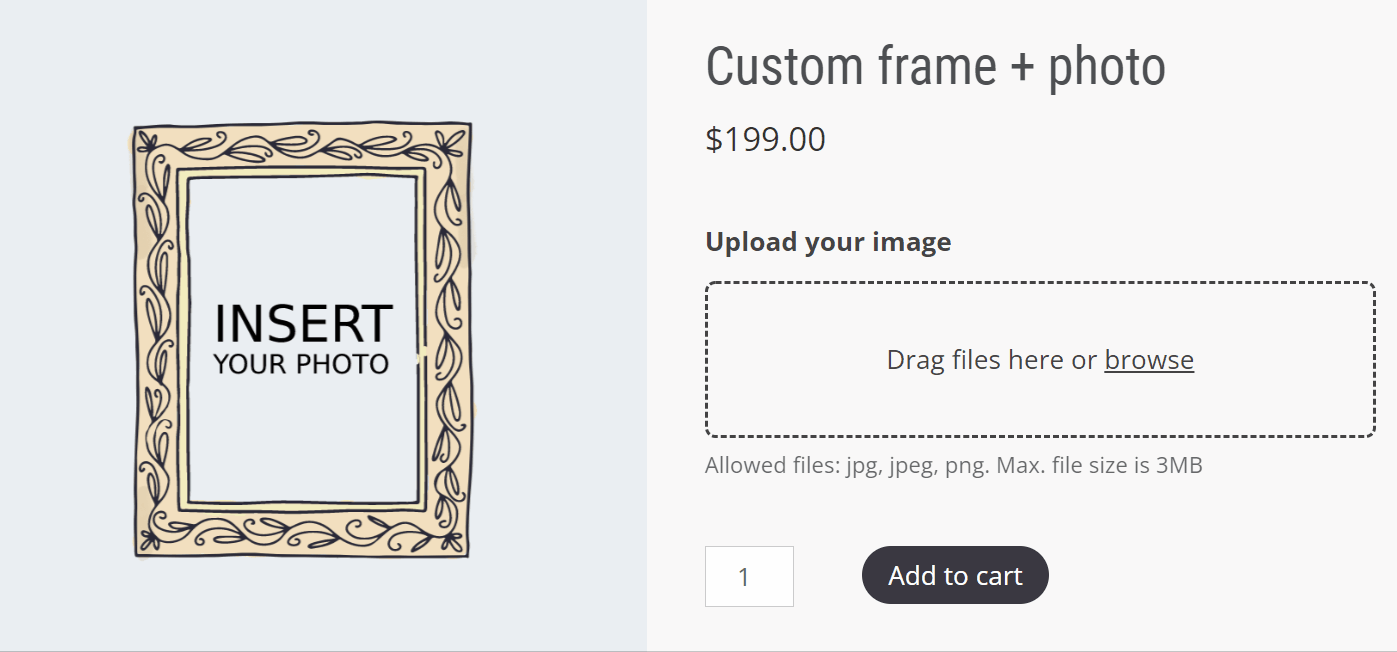This screenshot has height=652, width=1397.
Task: Click the Max. file size is 3MB text
Action: pyautogui.click(x=1100, y=465)
